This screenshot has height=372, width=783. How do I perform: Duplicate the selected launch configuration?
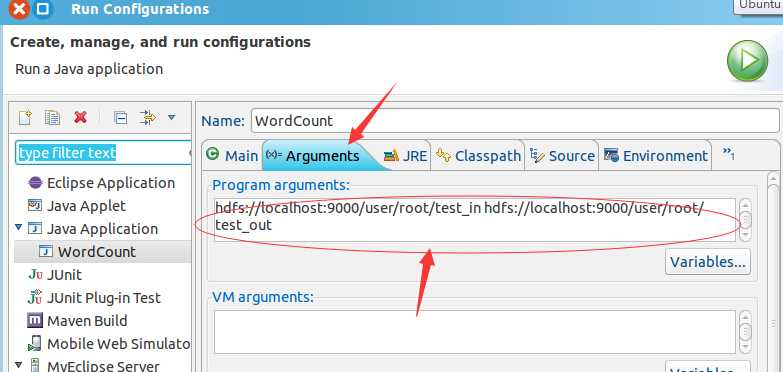52,118
